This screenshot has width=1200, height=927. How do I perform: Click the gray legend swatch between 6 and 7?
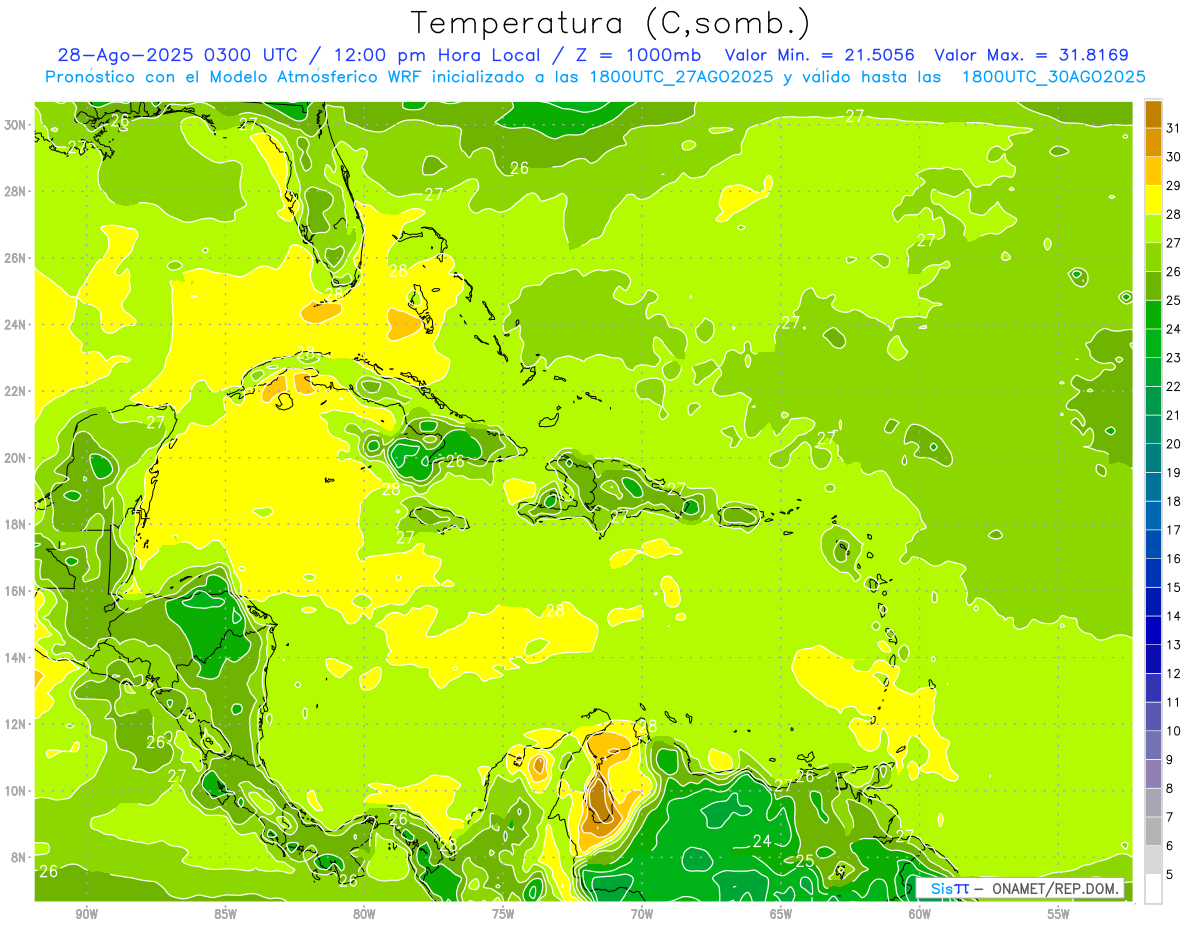1153,831
